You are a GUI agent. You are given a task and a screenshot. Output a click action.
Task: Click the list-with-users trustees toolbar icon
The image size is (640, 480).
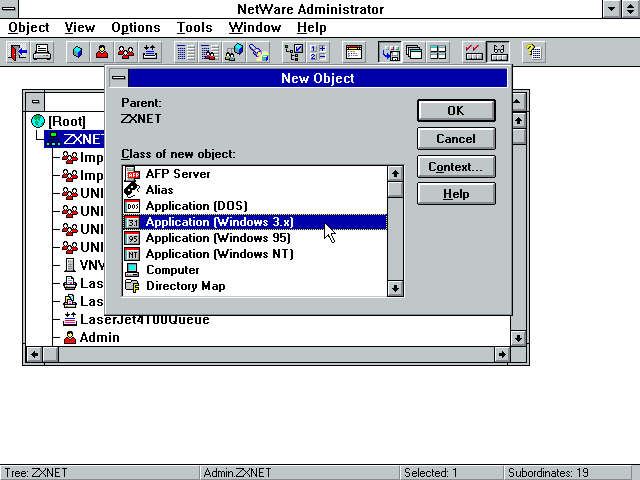coord(210,52)
